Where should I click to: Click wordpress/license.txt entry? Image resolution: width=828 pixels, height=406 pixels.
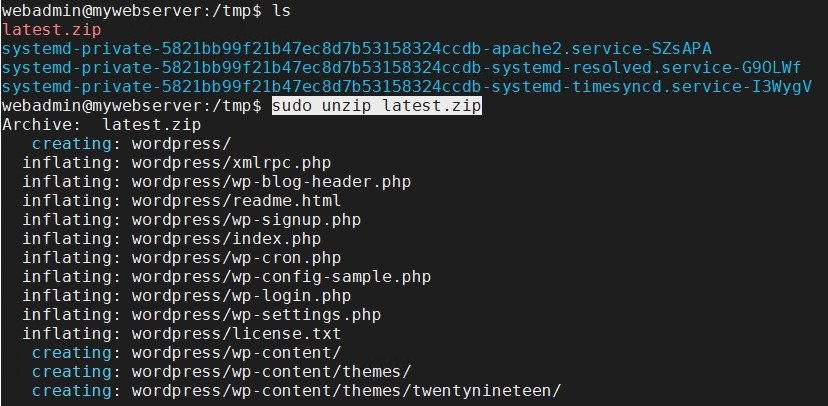coord(236,334)
